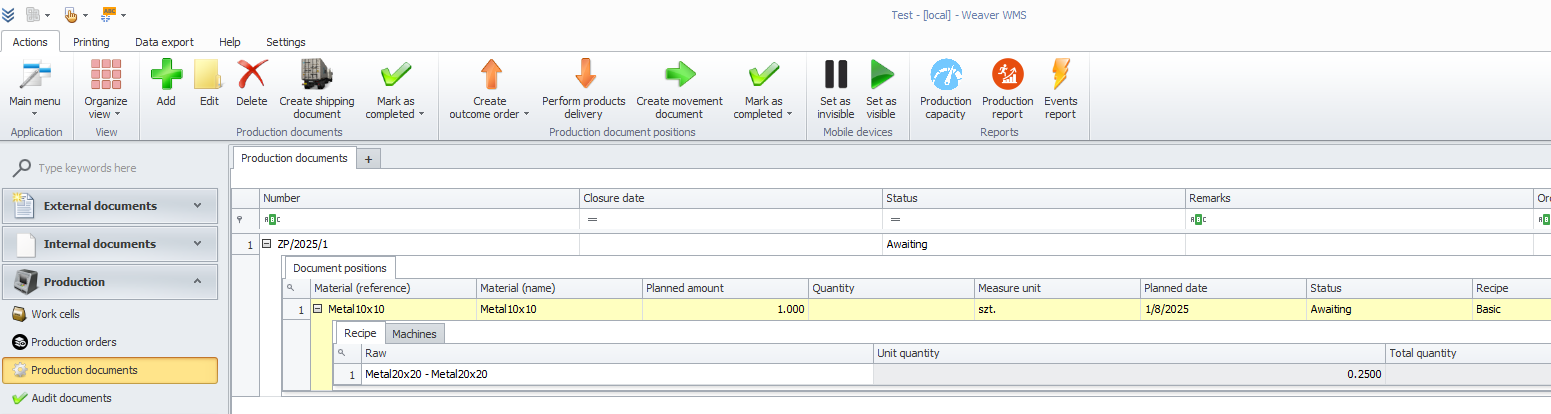Open Production orders in sidebar

point(110,342)
